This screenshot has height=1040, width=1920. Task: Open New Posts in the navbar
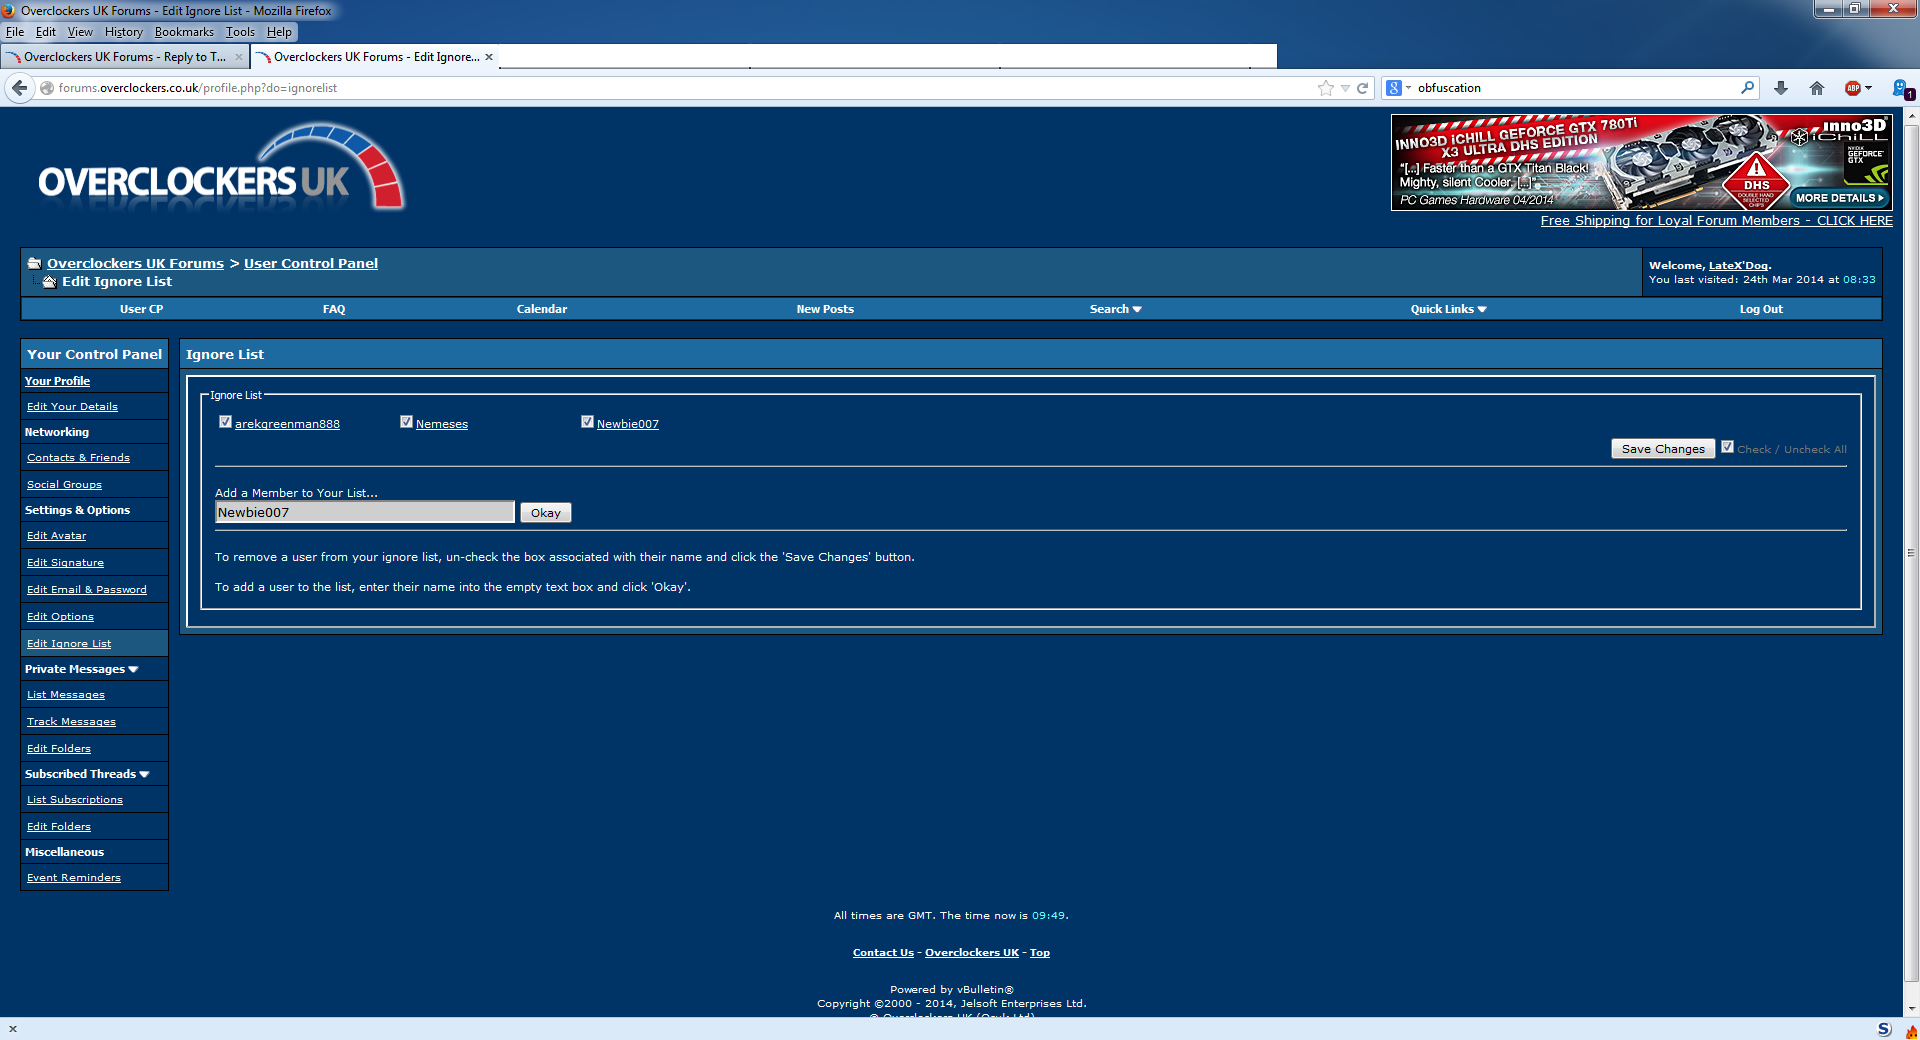click(825, 309)
